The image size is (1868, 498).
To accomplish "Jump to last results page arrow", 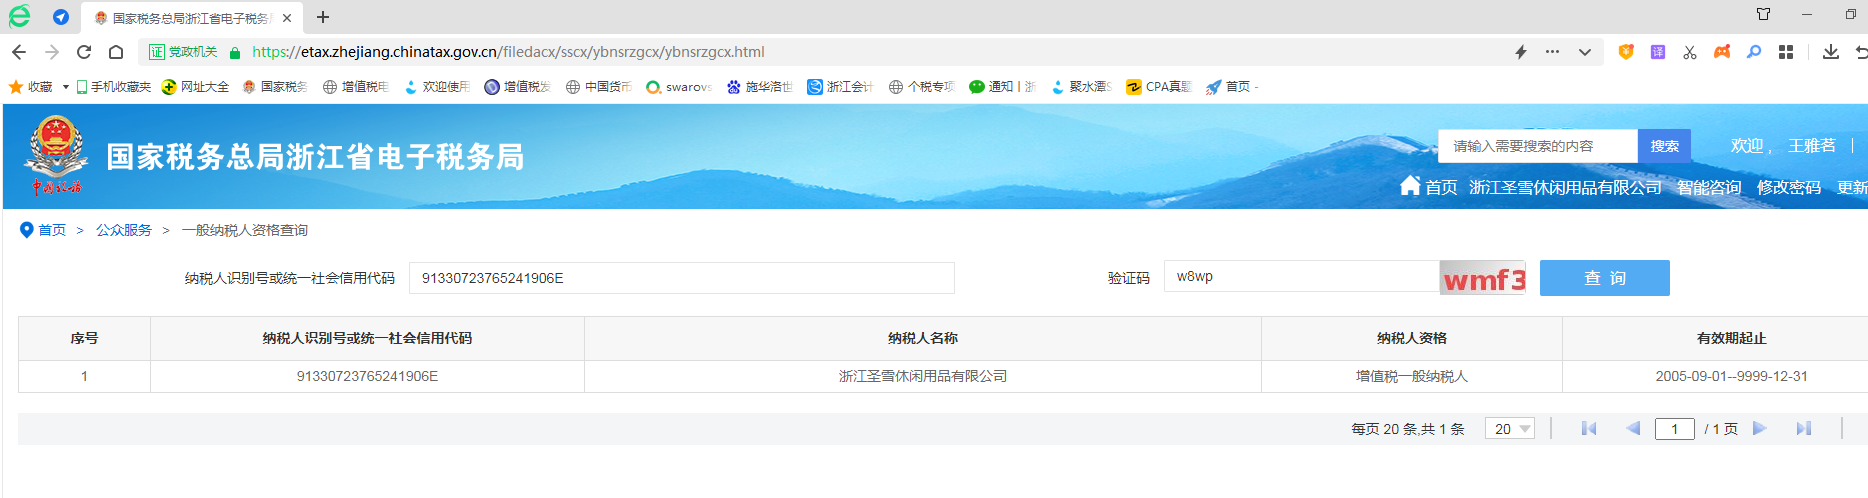I will point(1803,429).
